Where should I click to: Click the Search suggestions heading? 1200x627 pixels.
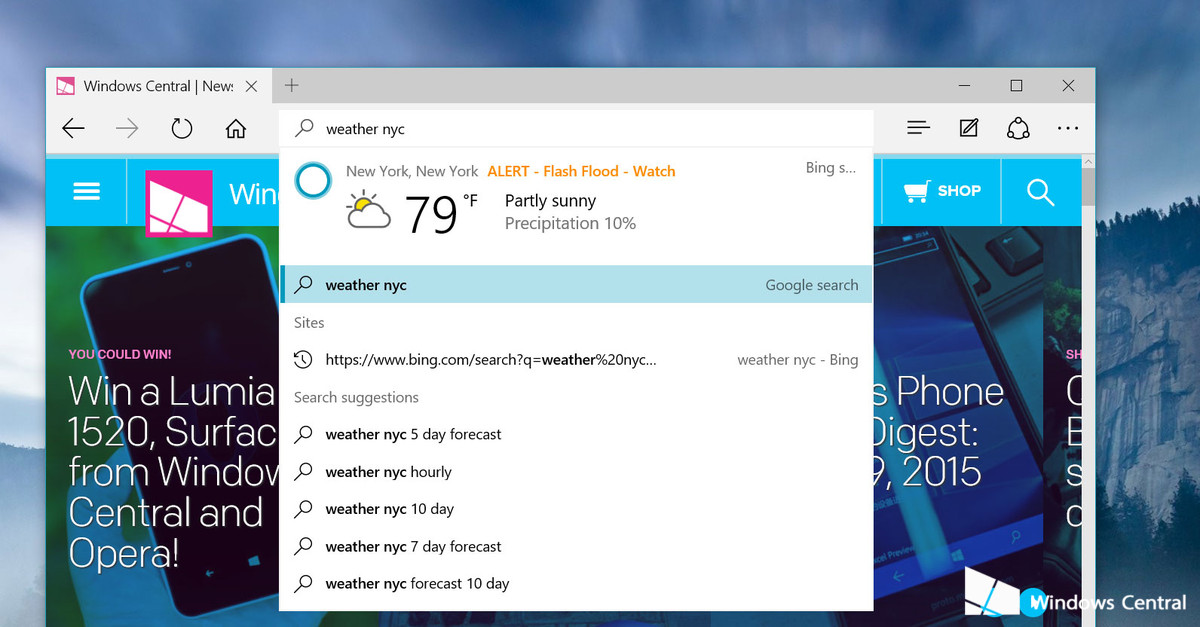pos(356,398)
